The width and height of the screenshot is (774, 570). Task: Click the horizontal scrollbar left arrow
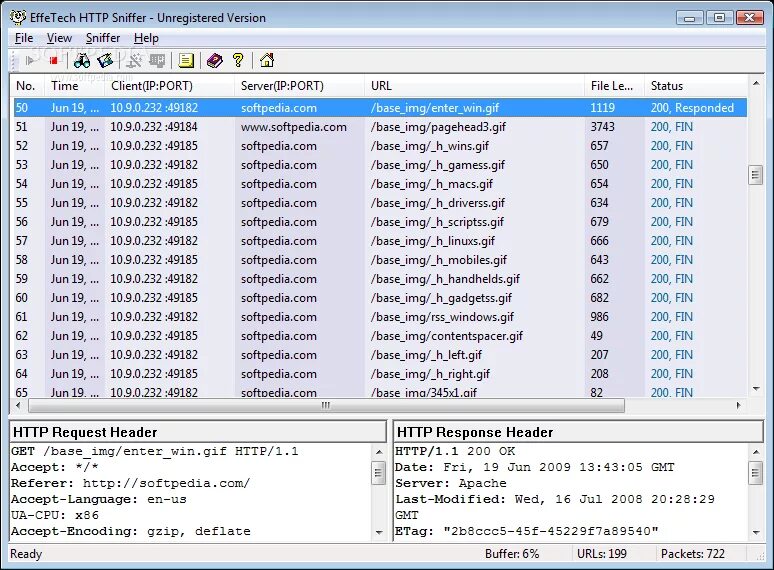[18, 406]
